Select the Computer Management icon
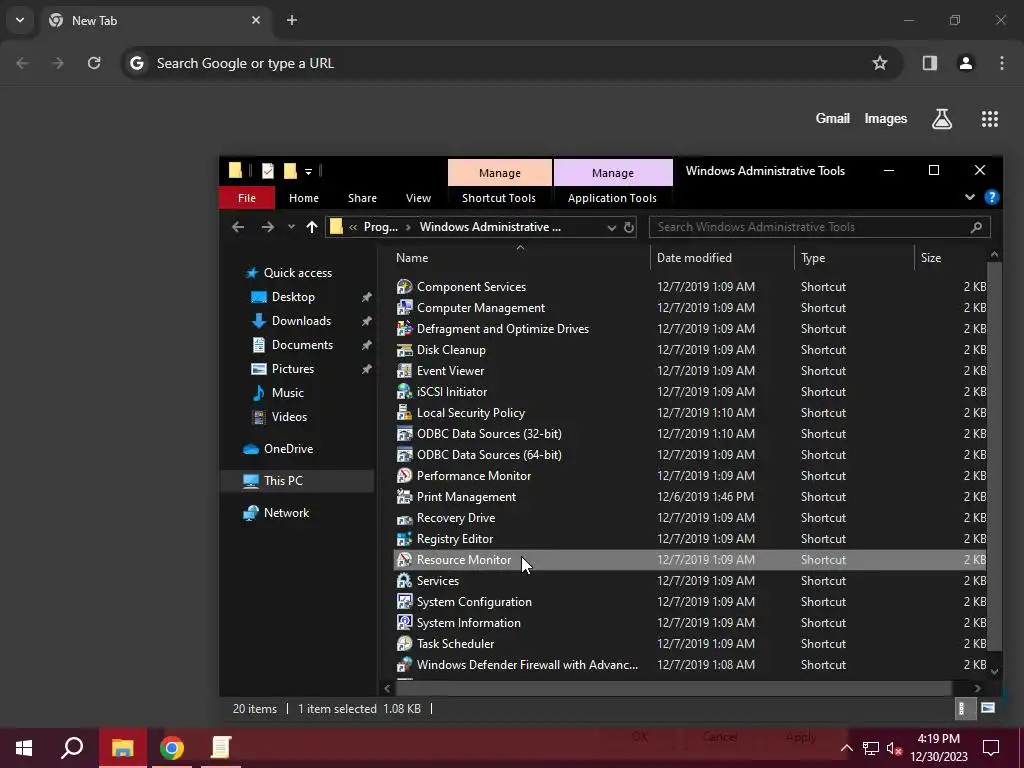This screenshot has height=768, width=1024. click(404, 308)
